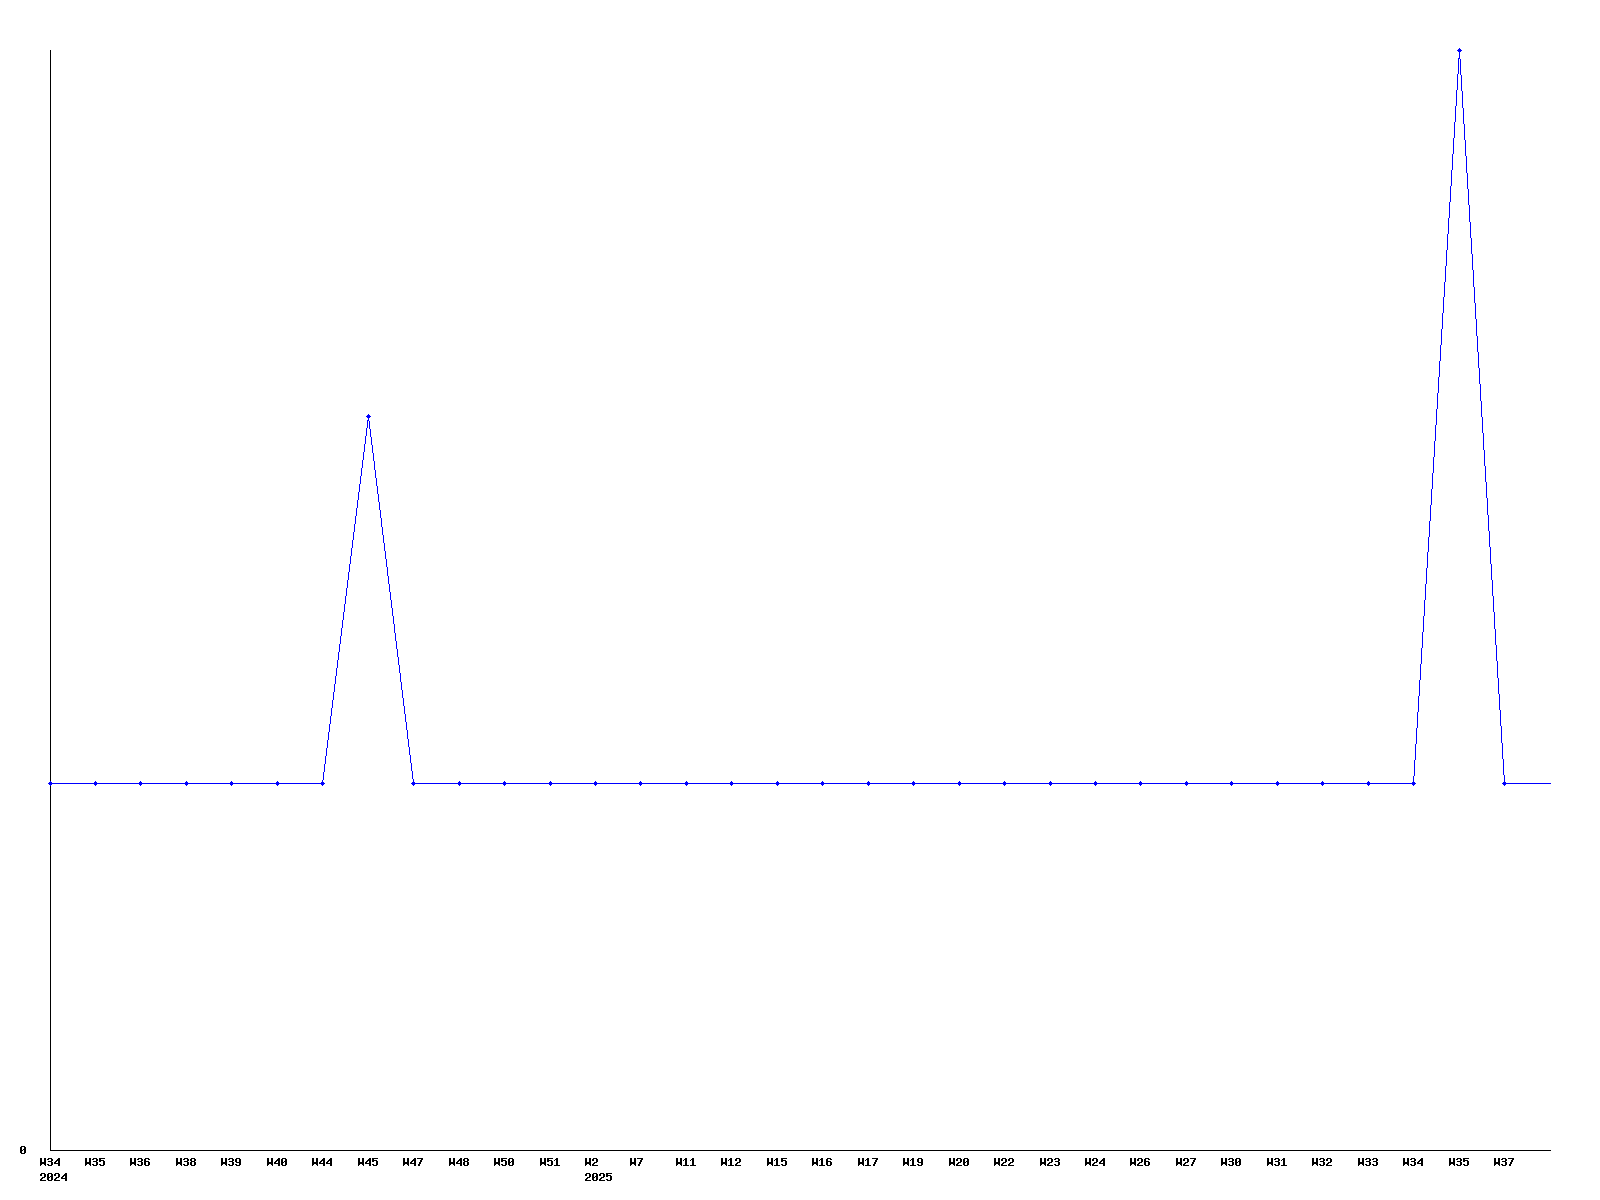Click the W45 x-axis label
1600x1200 pixels.
coord(368,1162)
